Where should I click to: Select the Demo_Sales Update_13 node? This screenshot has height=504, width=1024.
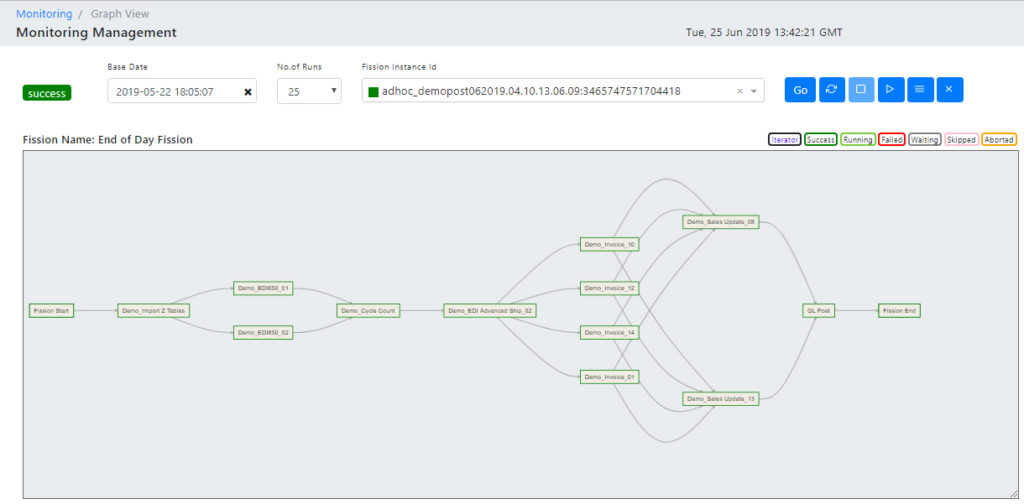coord(721,399)
